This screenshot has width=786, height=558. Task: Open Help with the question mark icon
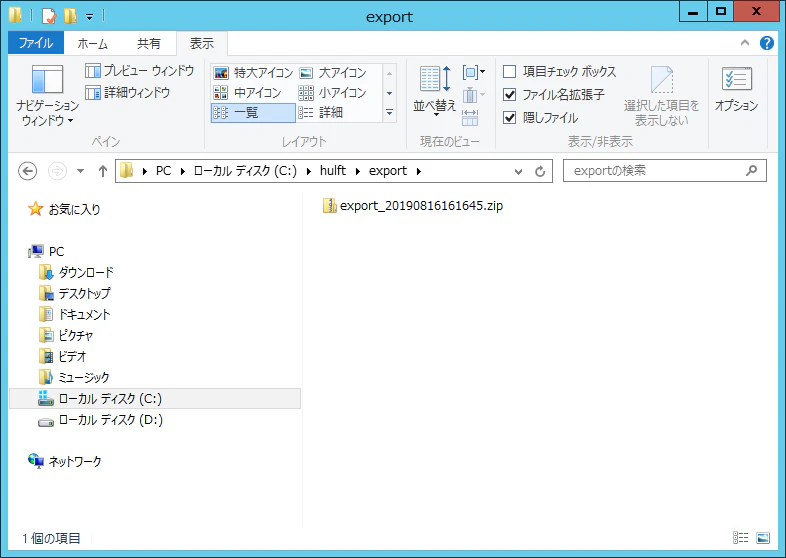point(766,43)
